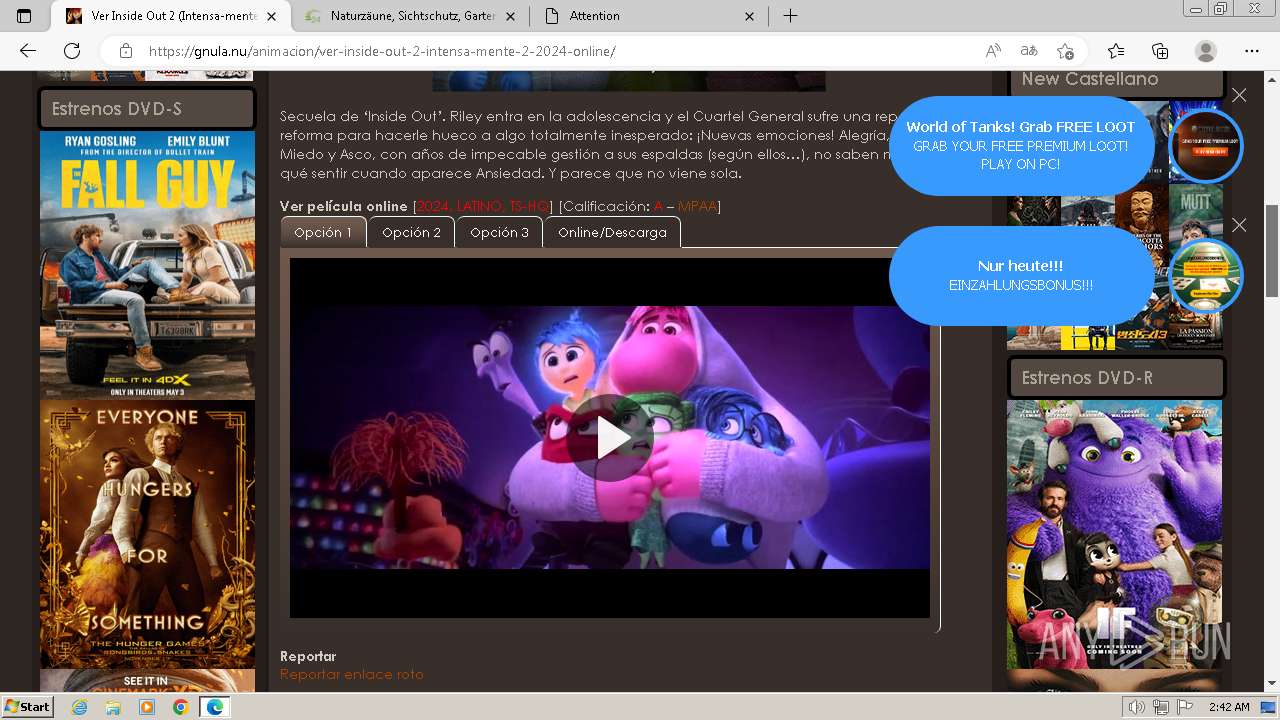View site information lock icon
This screenshot has height=720, width=1280.
tap(125, 51)
